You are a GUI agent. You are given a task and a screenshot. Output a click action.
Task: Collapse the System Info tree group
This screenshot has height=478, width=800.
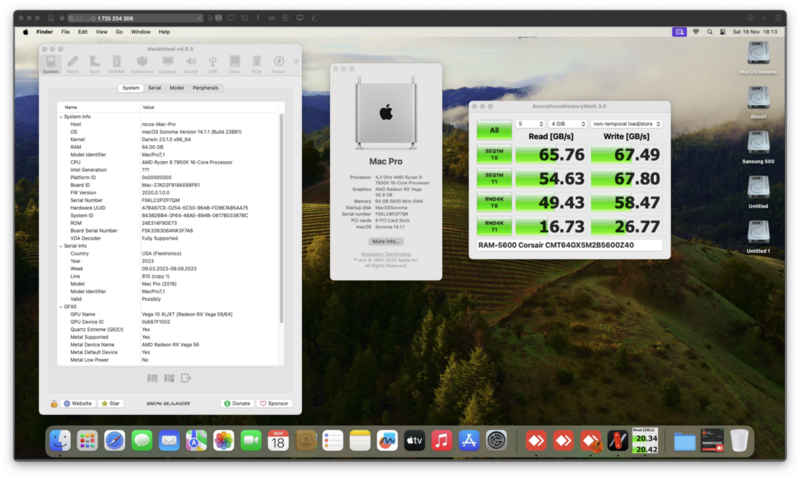coord(60,117)
